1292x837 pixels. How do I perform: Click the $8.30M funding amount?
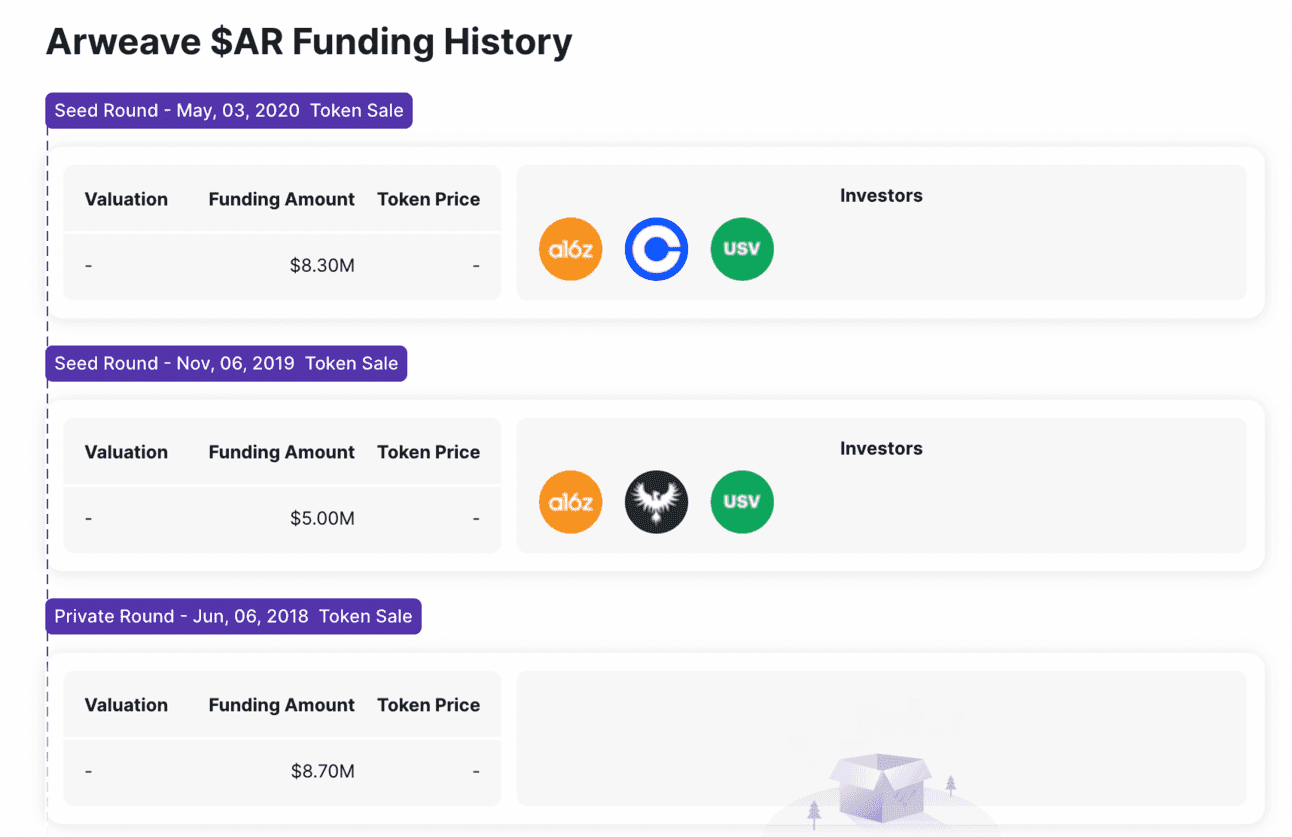coord(322,266)
